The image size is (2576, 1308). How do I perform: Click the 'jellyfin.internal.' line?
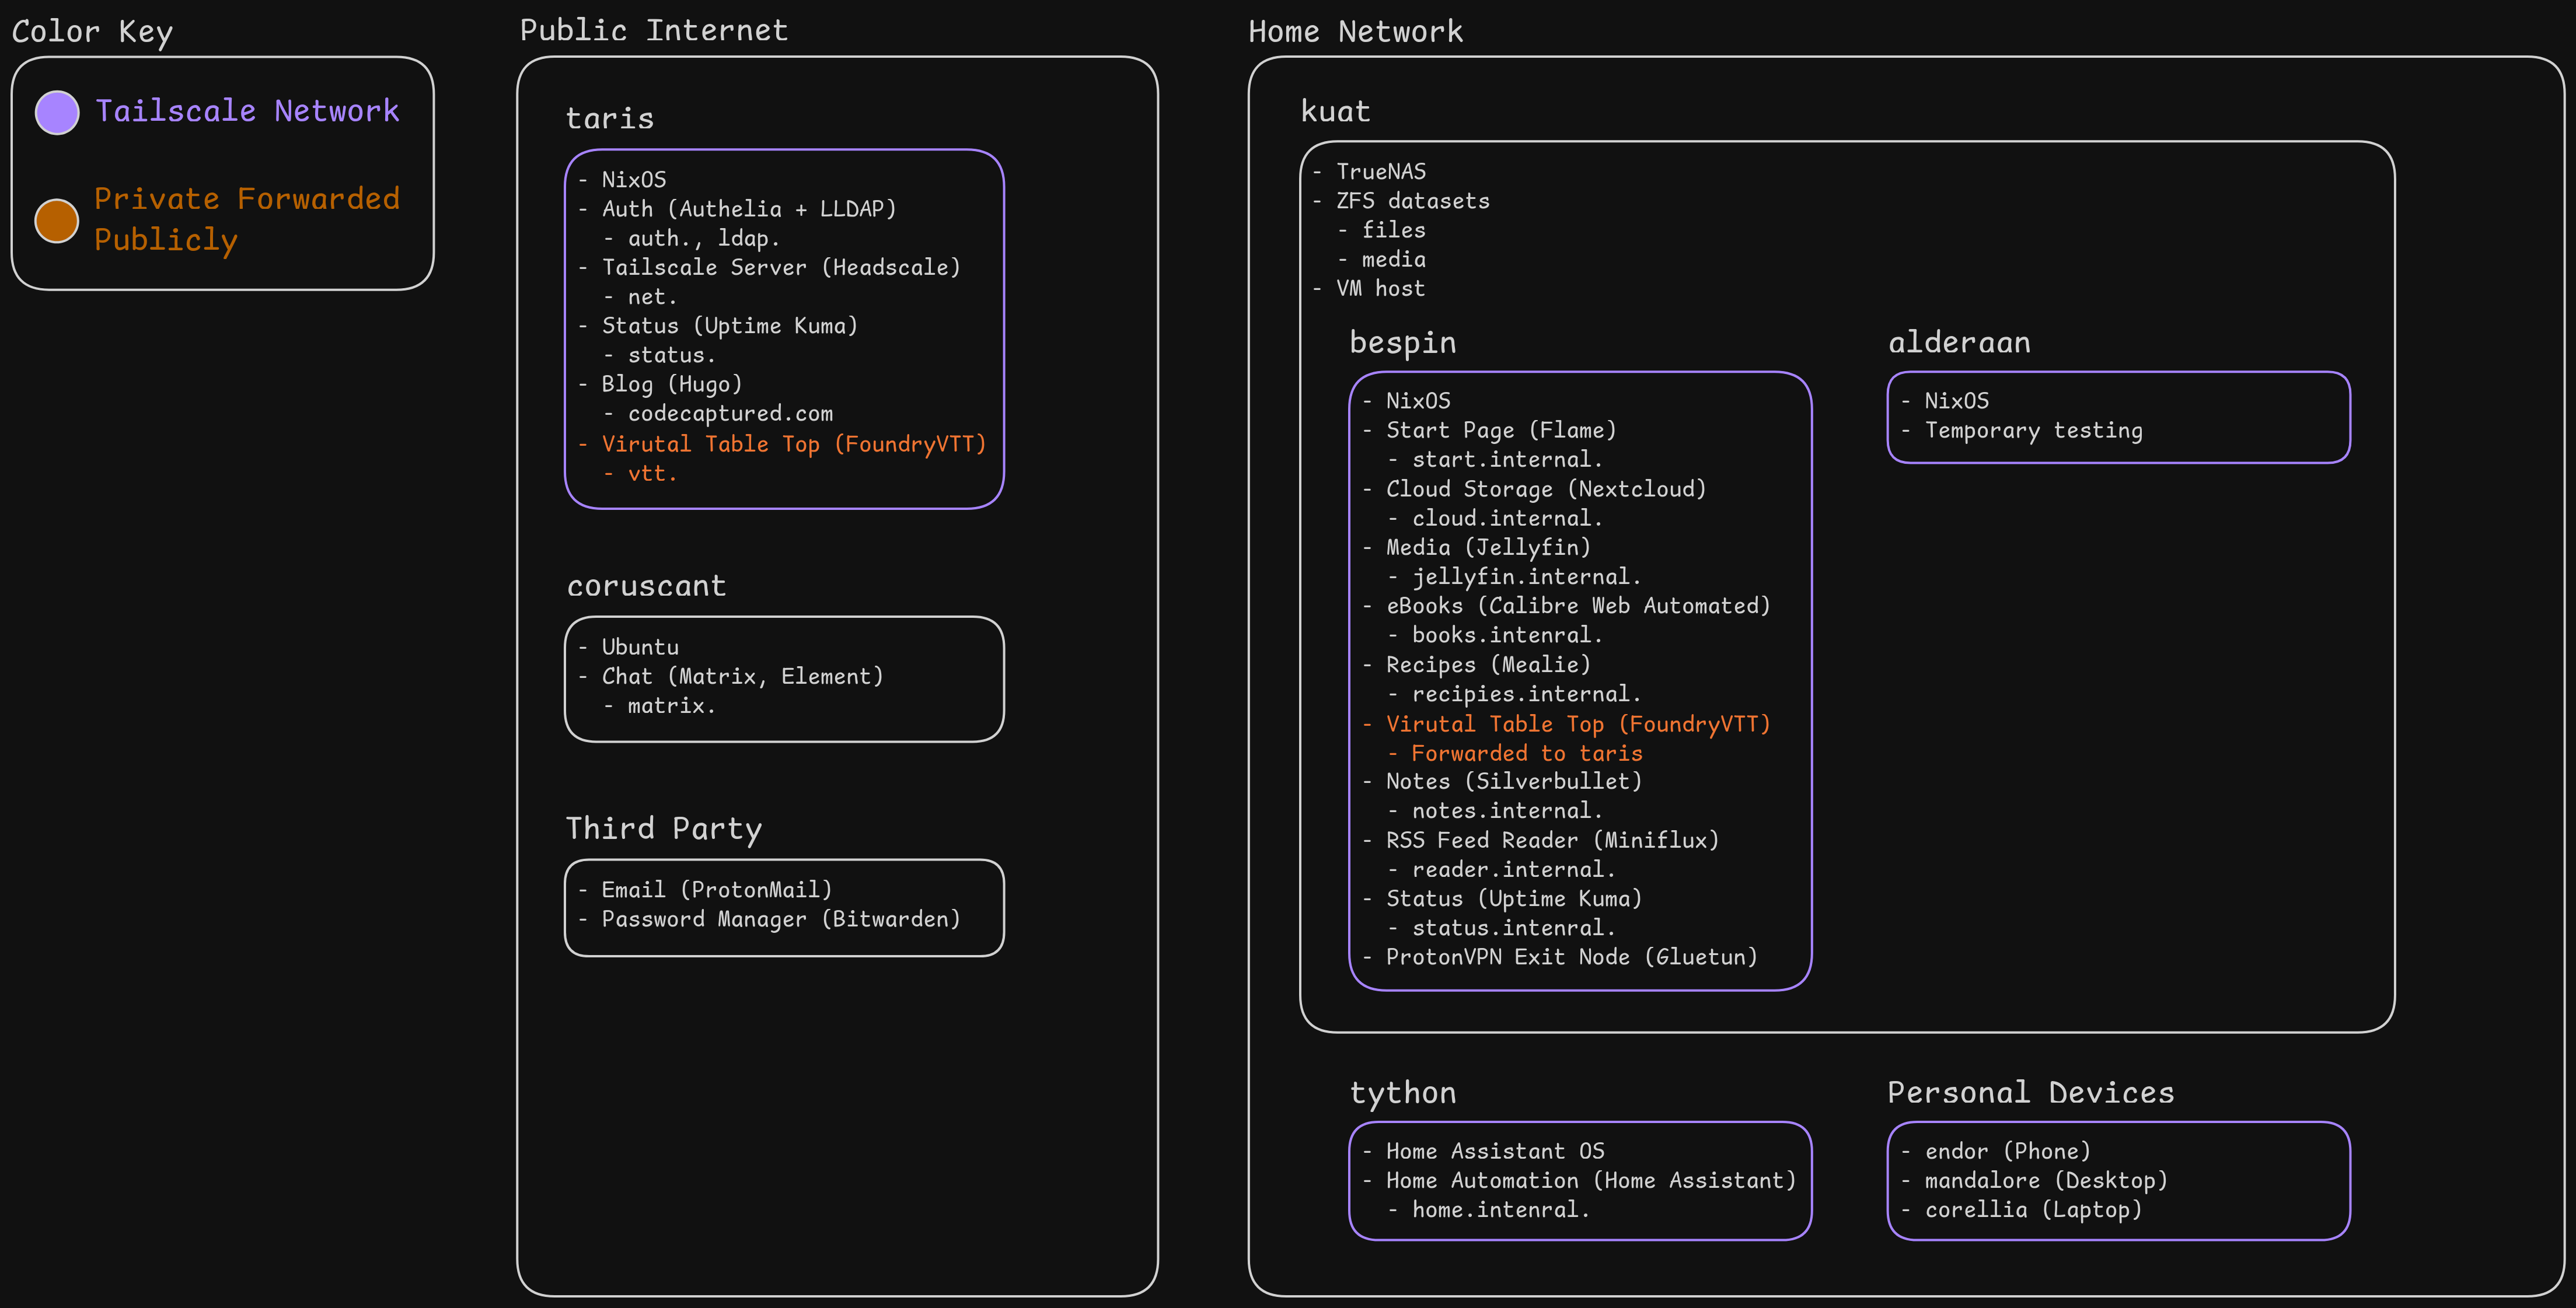pos(1526,577)
